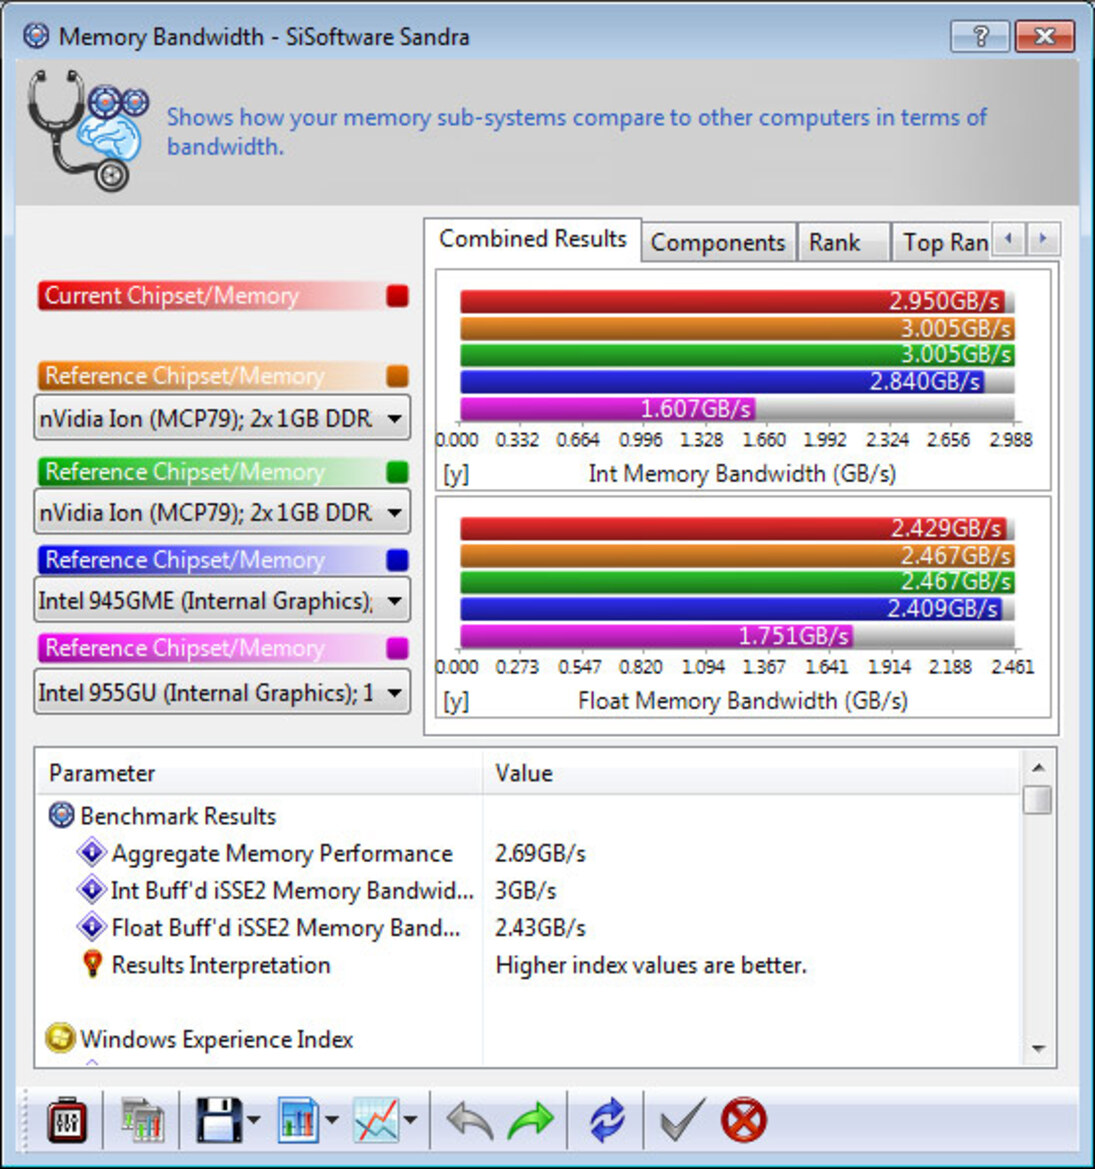Click the results list scroll down arrow
Viewport: 1095px width, 1169px height.
click(1038, 1049)
